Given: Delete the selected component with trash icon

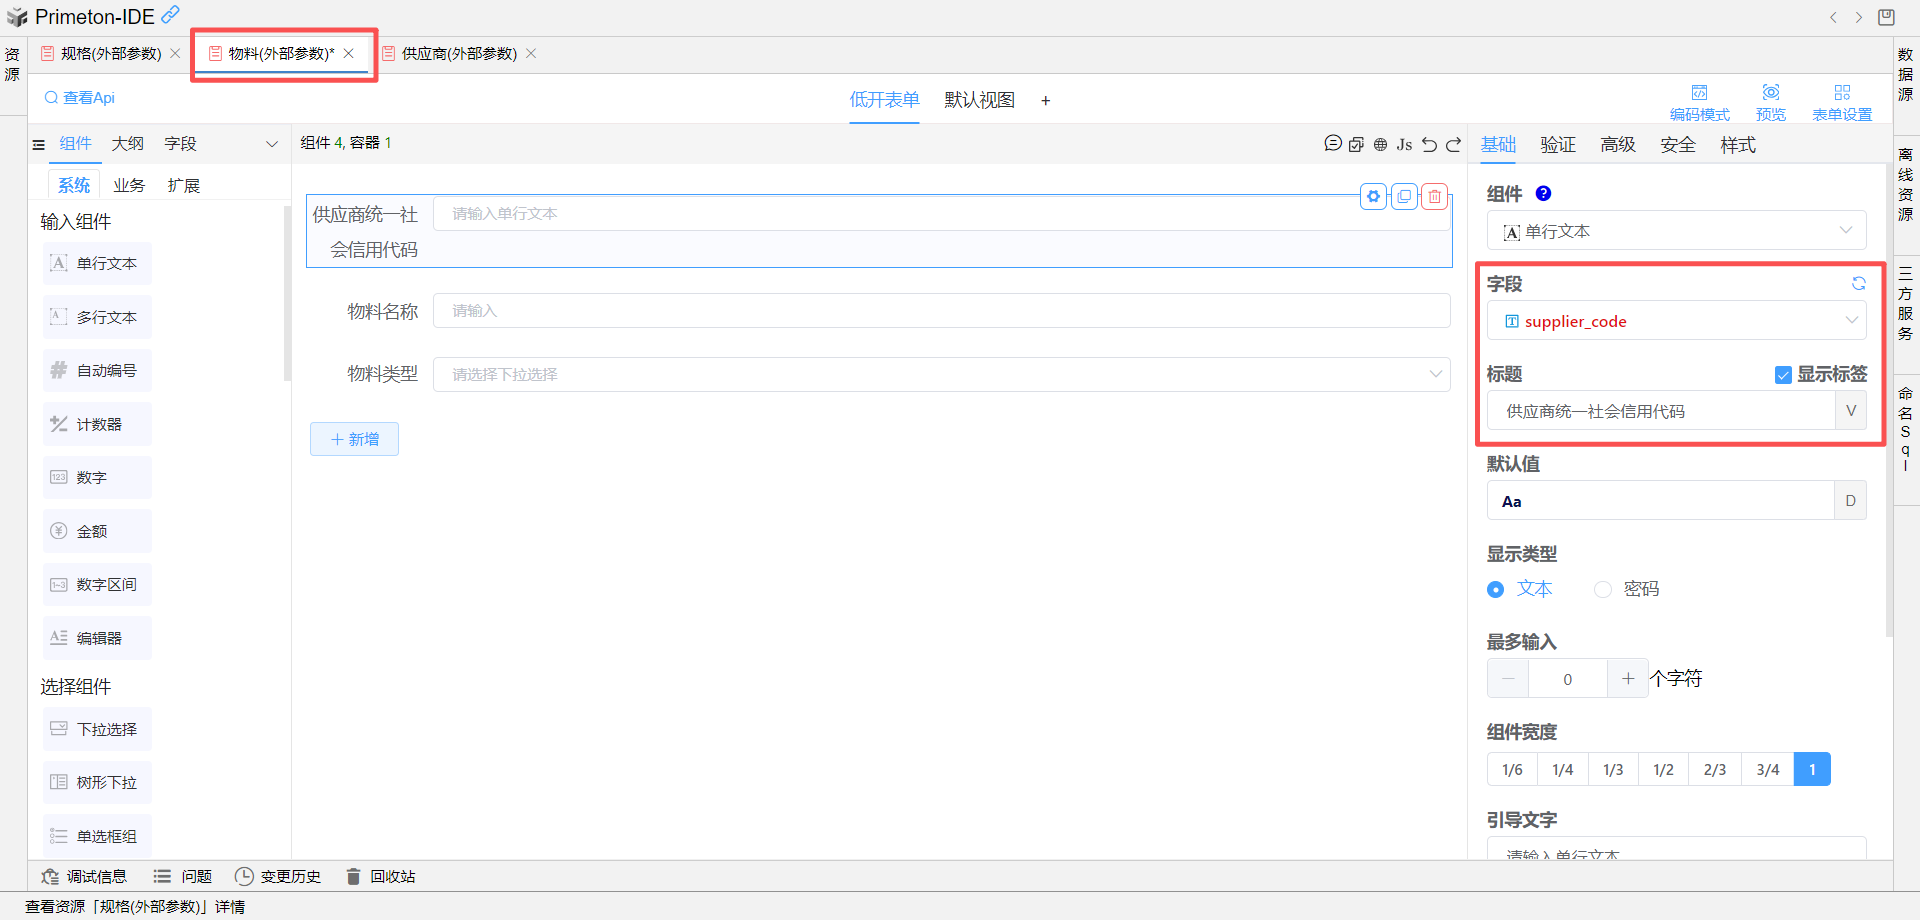Looking at the screenshot, I should [1435, 197].
